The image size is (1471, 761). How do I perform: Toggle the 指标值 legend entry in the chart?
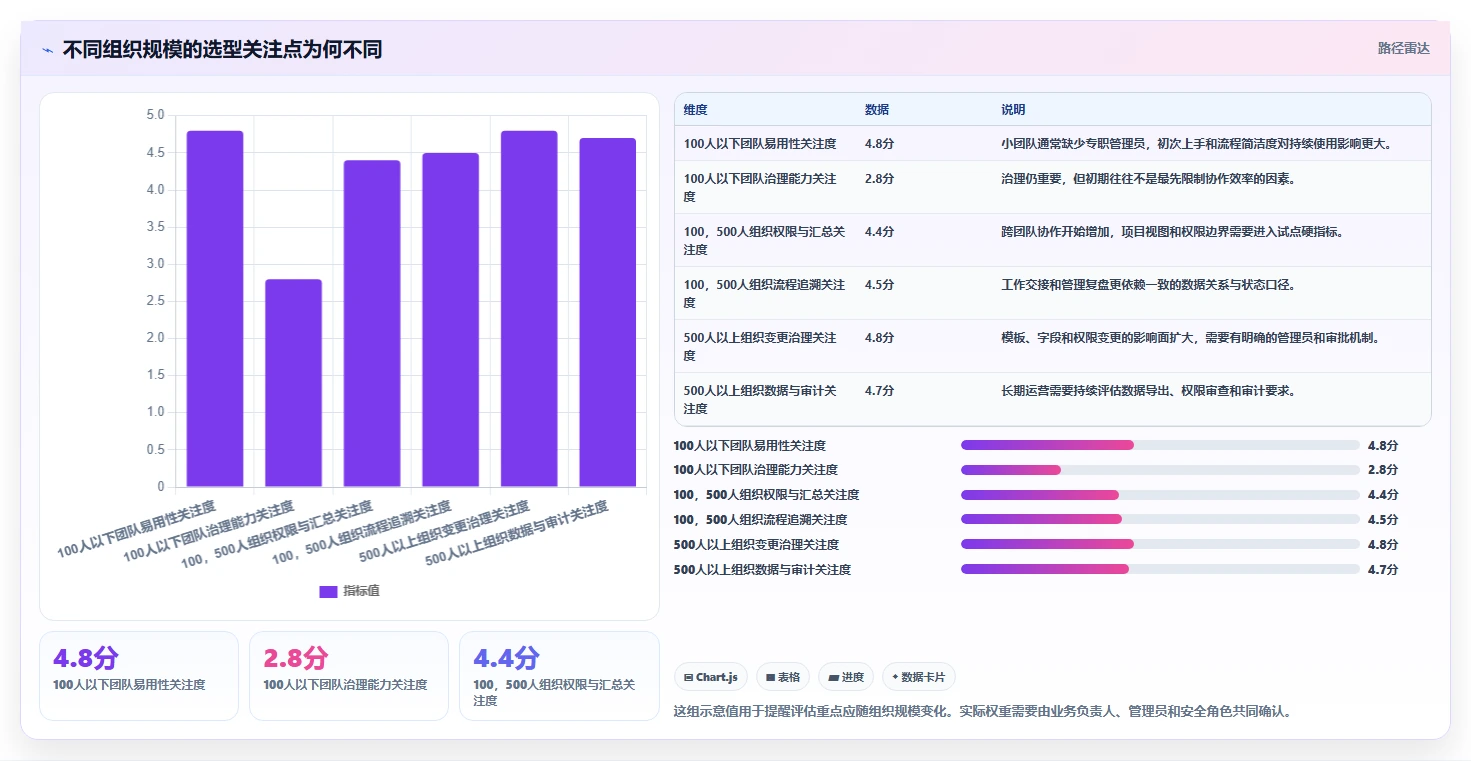349,591
